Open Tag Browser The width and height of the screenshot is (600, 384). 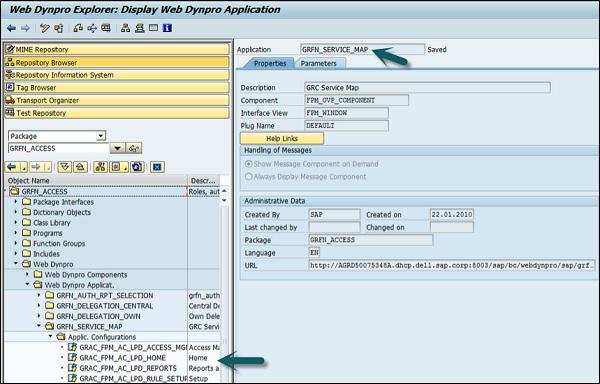[x=117, y=88]
